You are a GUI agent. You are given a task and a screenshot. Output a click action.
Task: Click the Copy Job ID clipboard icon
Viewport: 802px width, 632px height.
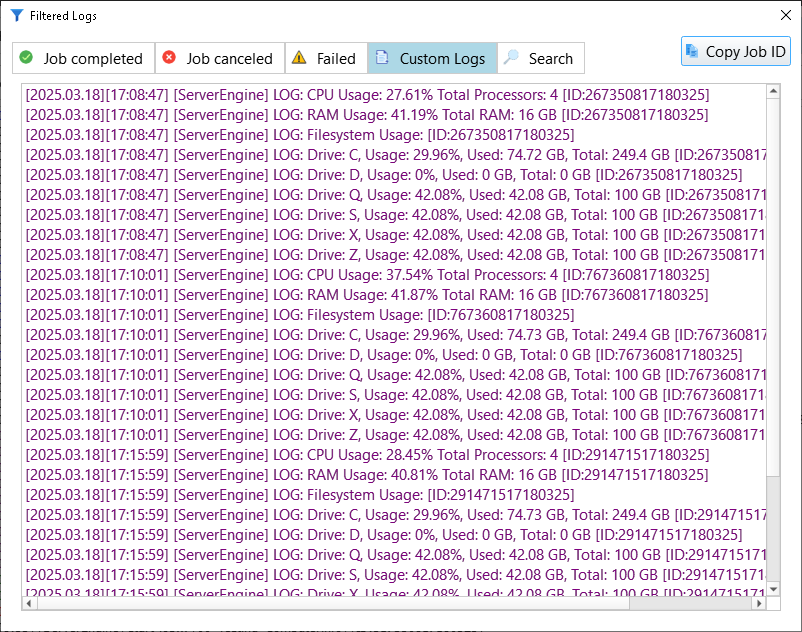click(693, 51)
